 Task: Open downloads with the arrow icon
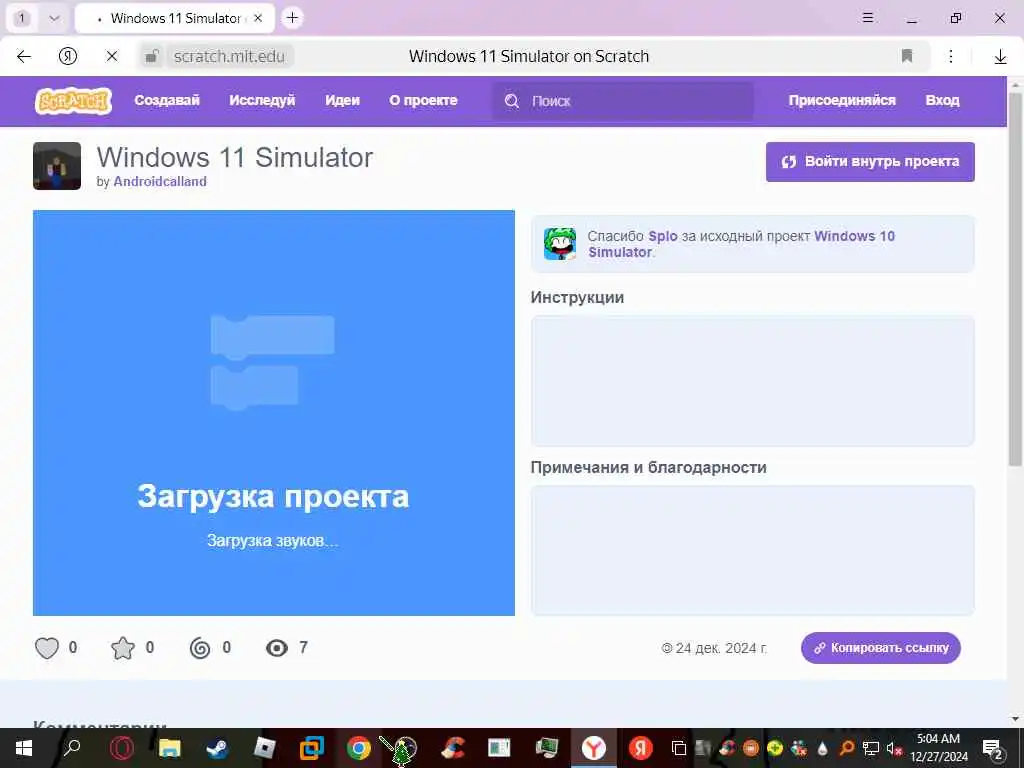(1000, 57)
